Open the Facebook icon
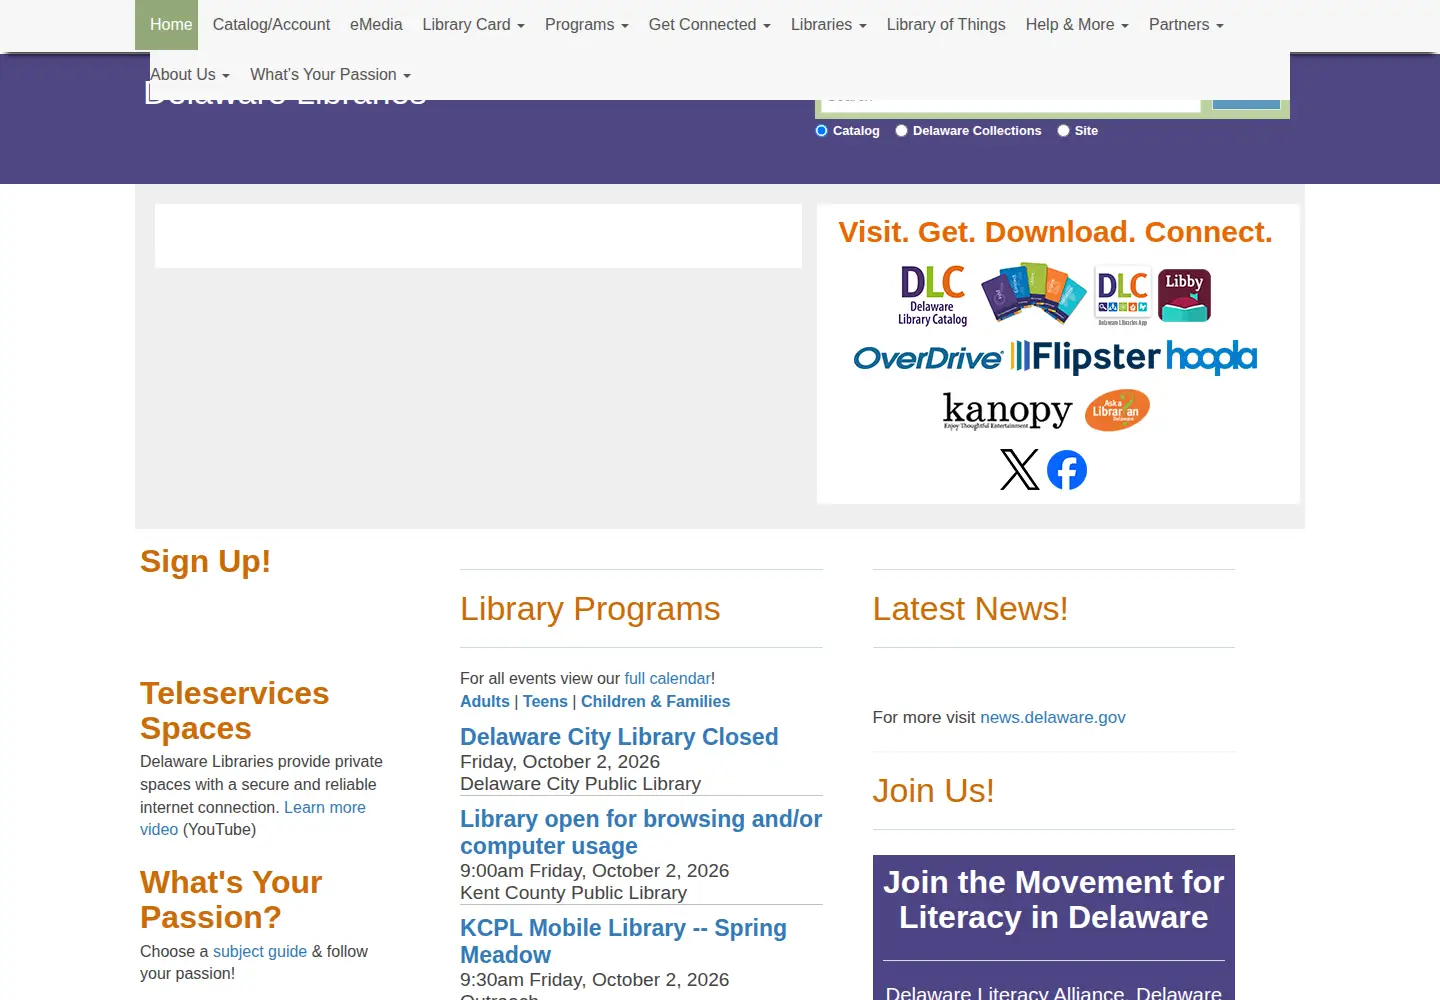 1067,469
